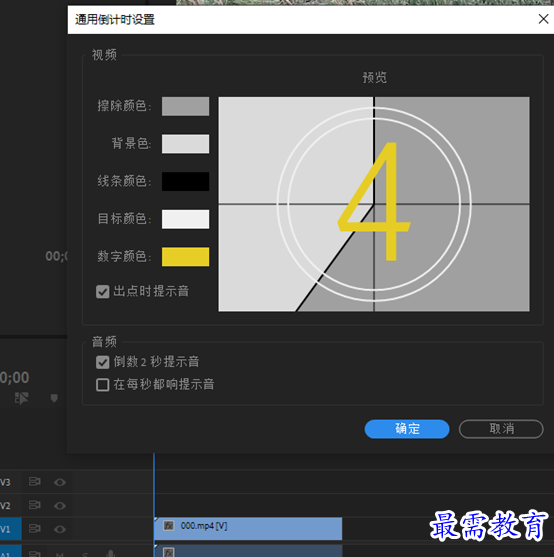Viewport: 554px width, 557px height.
Task: Click the fx badge on 000.mp4 [V] clip
Action: (x=169, y=525)
